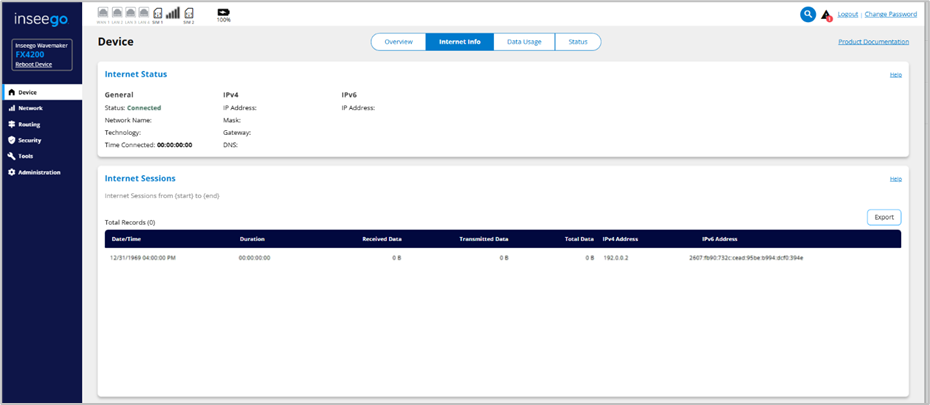Go to the Security sidebar item

pyautogui.click(x=29, y=140)
